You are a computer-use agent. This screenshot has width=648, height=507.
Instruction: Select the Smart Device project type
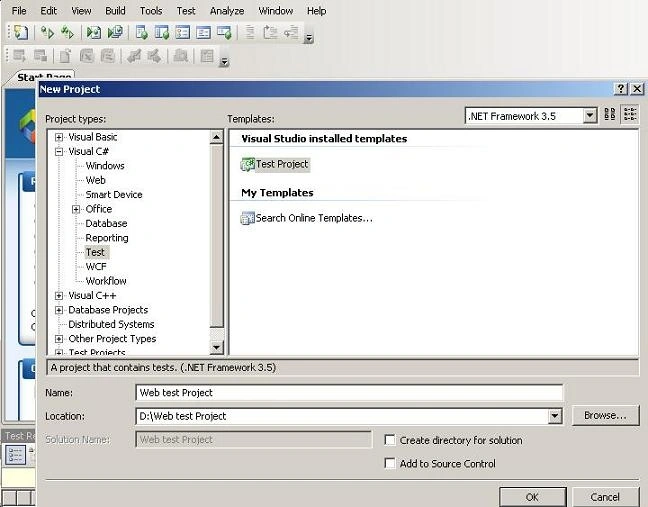coord(114,195)
